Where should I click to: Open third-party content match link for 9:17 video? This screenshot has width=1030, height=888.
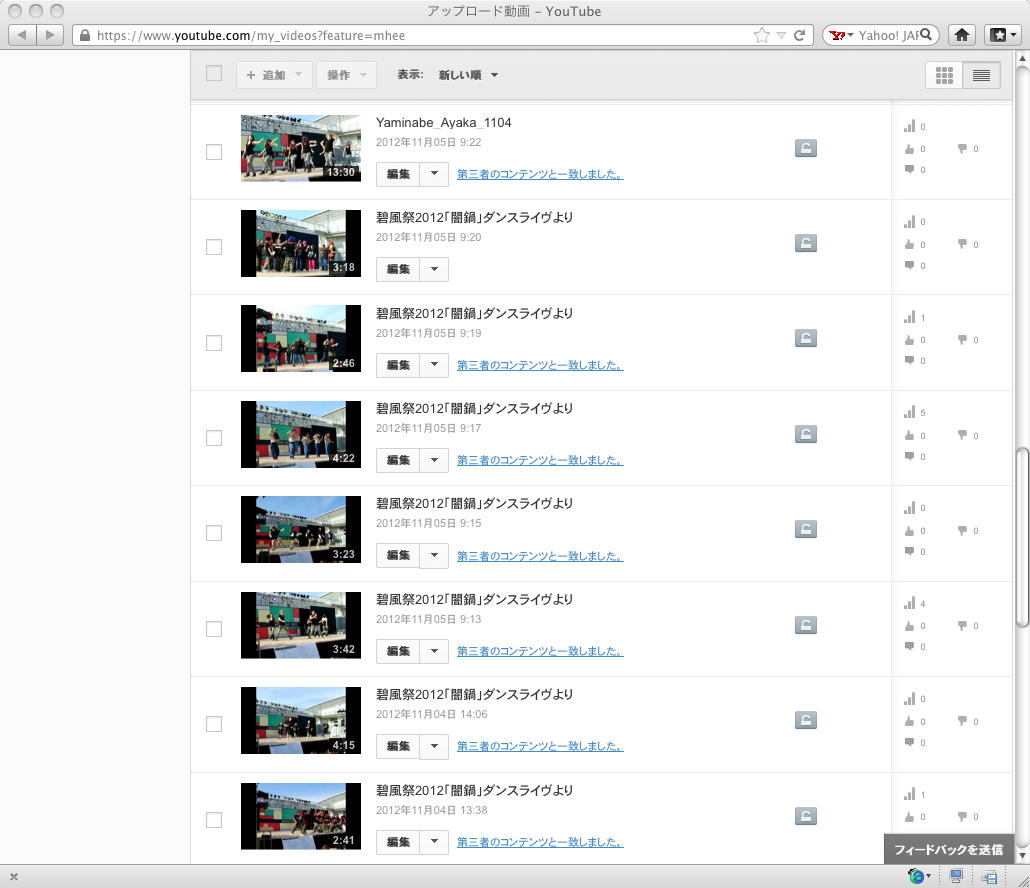(x=540, y=460)
